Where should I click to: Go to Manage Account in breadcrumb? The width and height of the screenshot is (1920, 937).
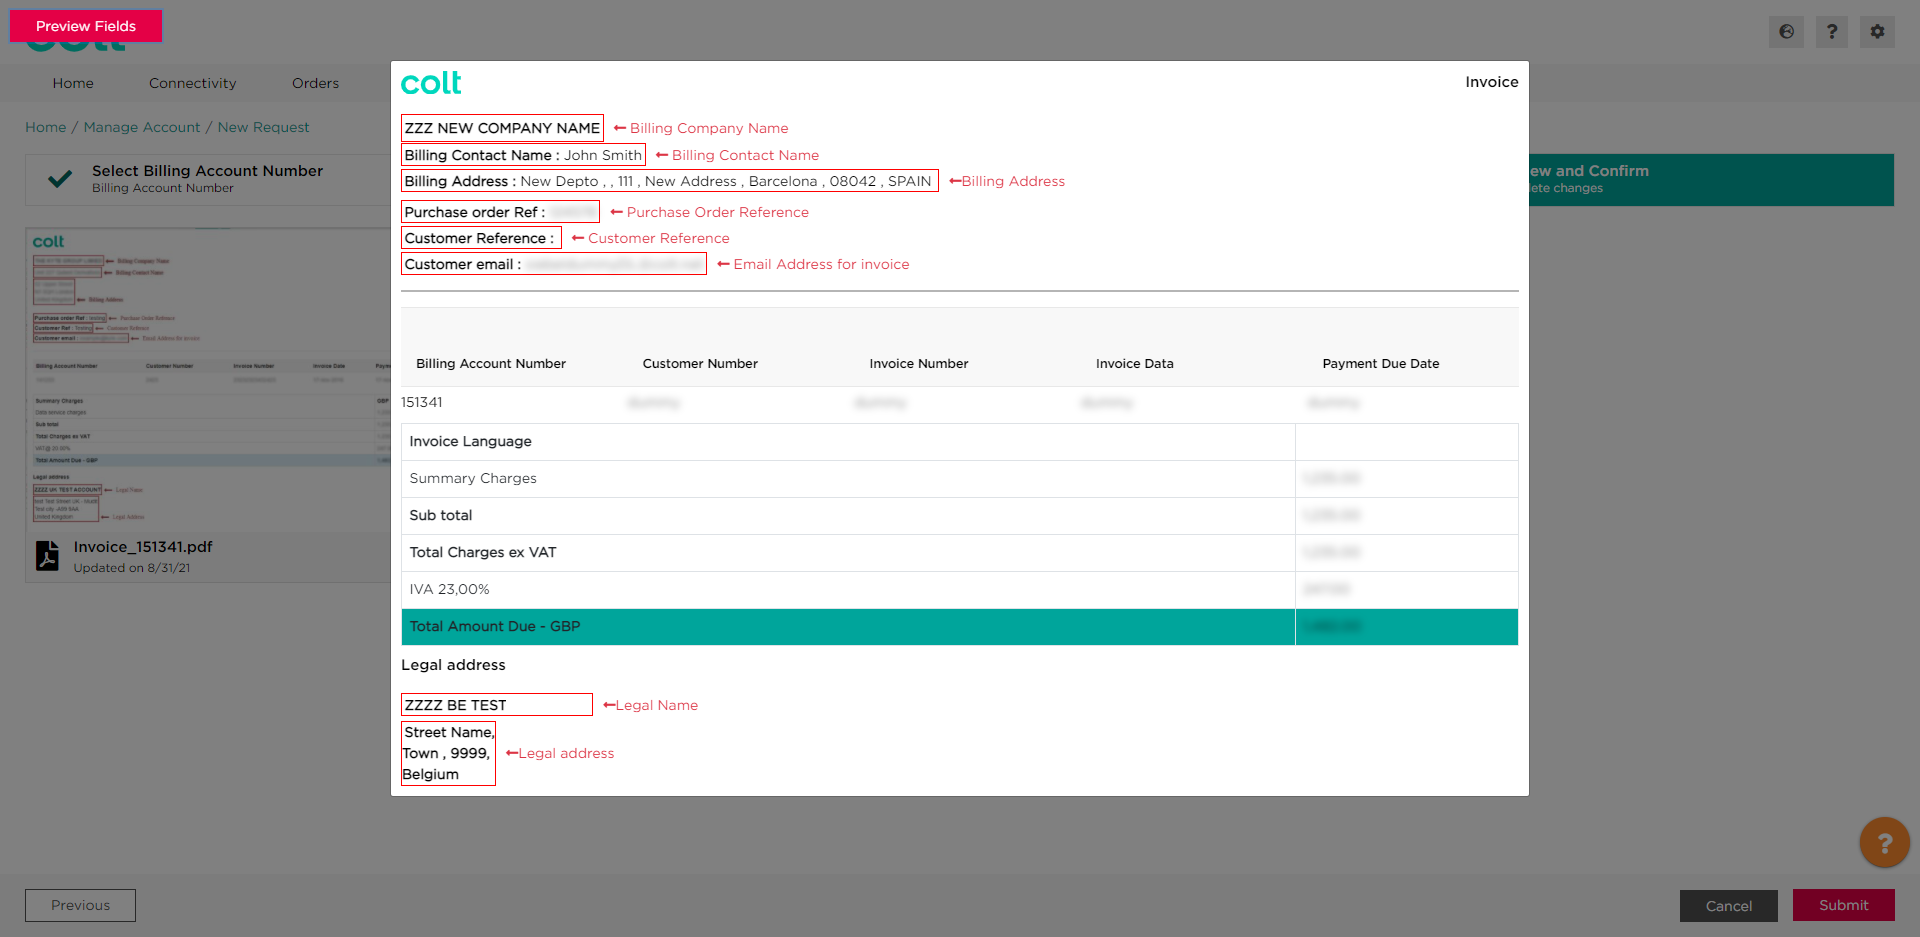click(141, 127)
